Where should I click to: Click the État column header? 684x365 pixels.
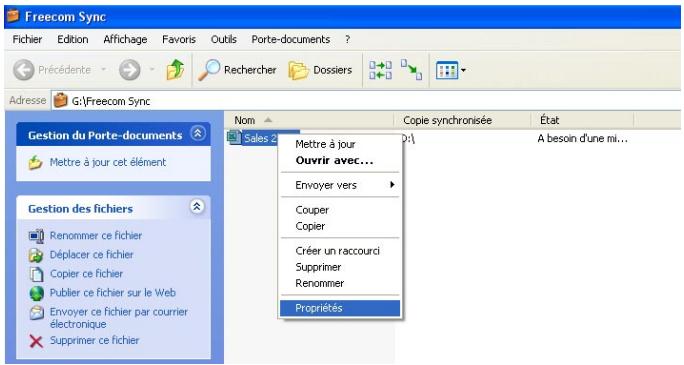pyautogui.click(x=582, y=120)
